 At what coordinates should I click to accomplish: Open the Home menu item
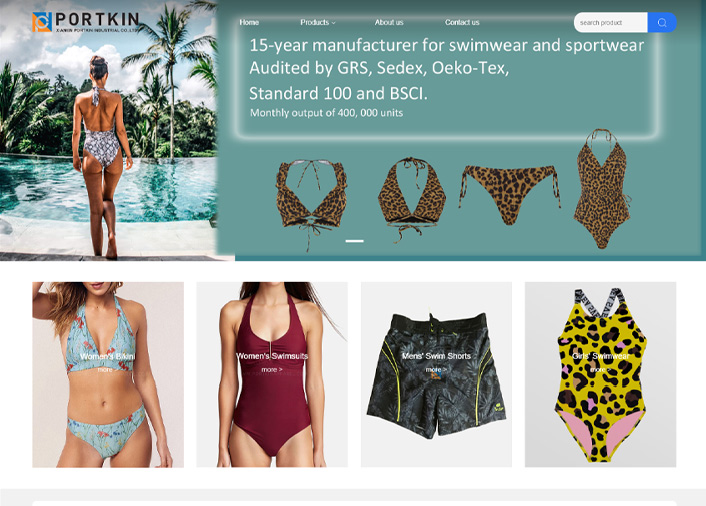pyautogui.click(x=249, y=22)
